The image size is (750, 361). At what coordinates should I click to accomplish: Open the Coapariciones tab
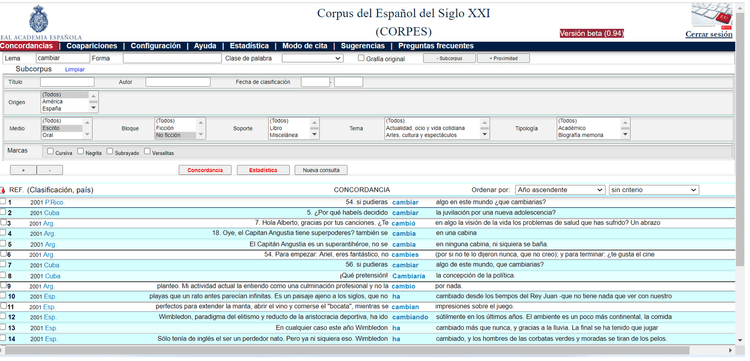point(91,46)
